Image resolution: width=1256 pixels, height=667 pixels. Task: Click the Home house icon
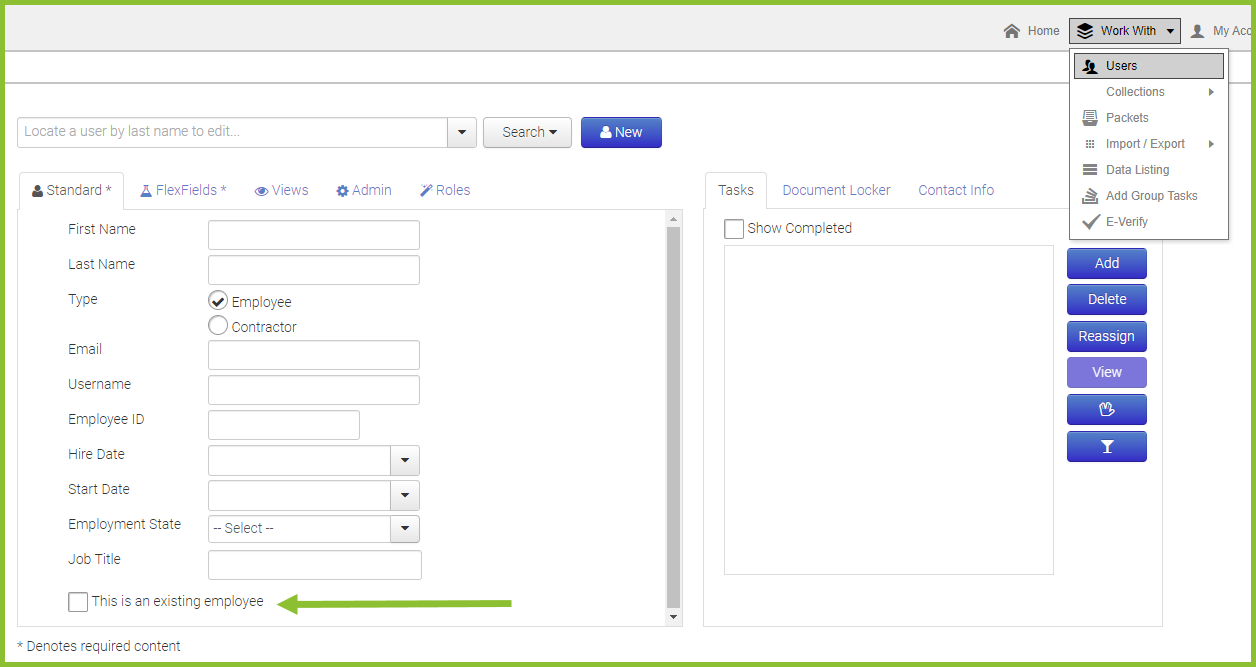pyautogui.click(x=1012, y=31)
